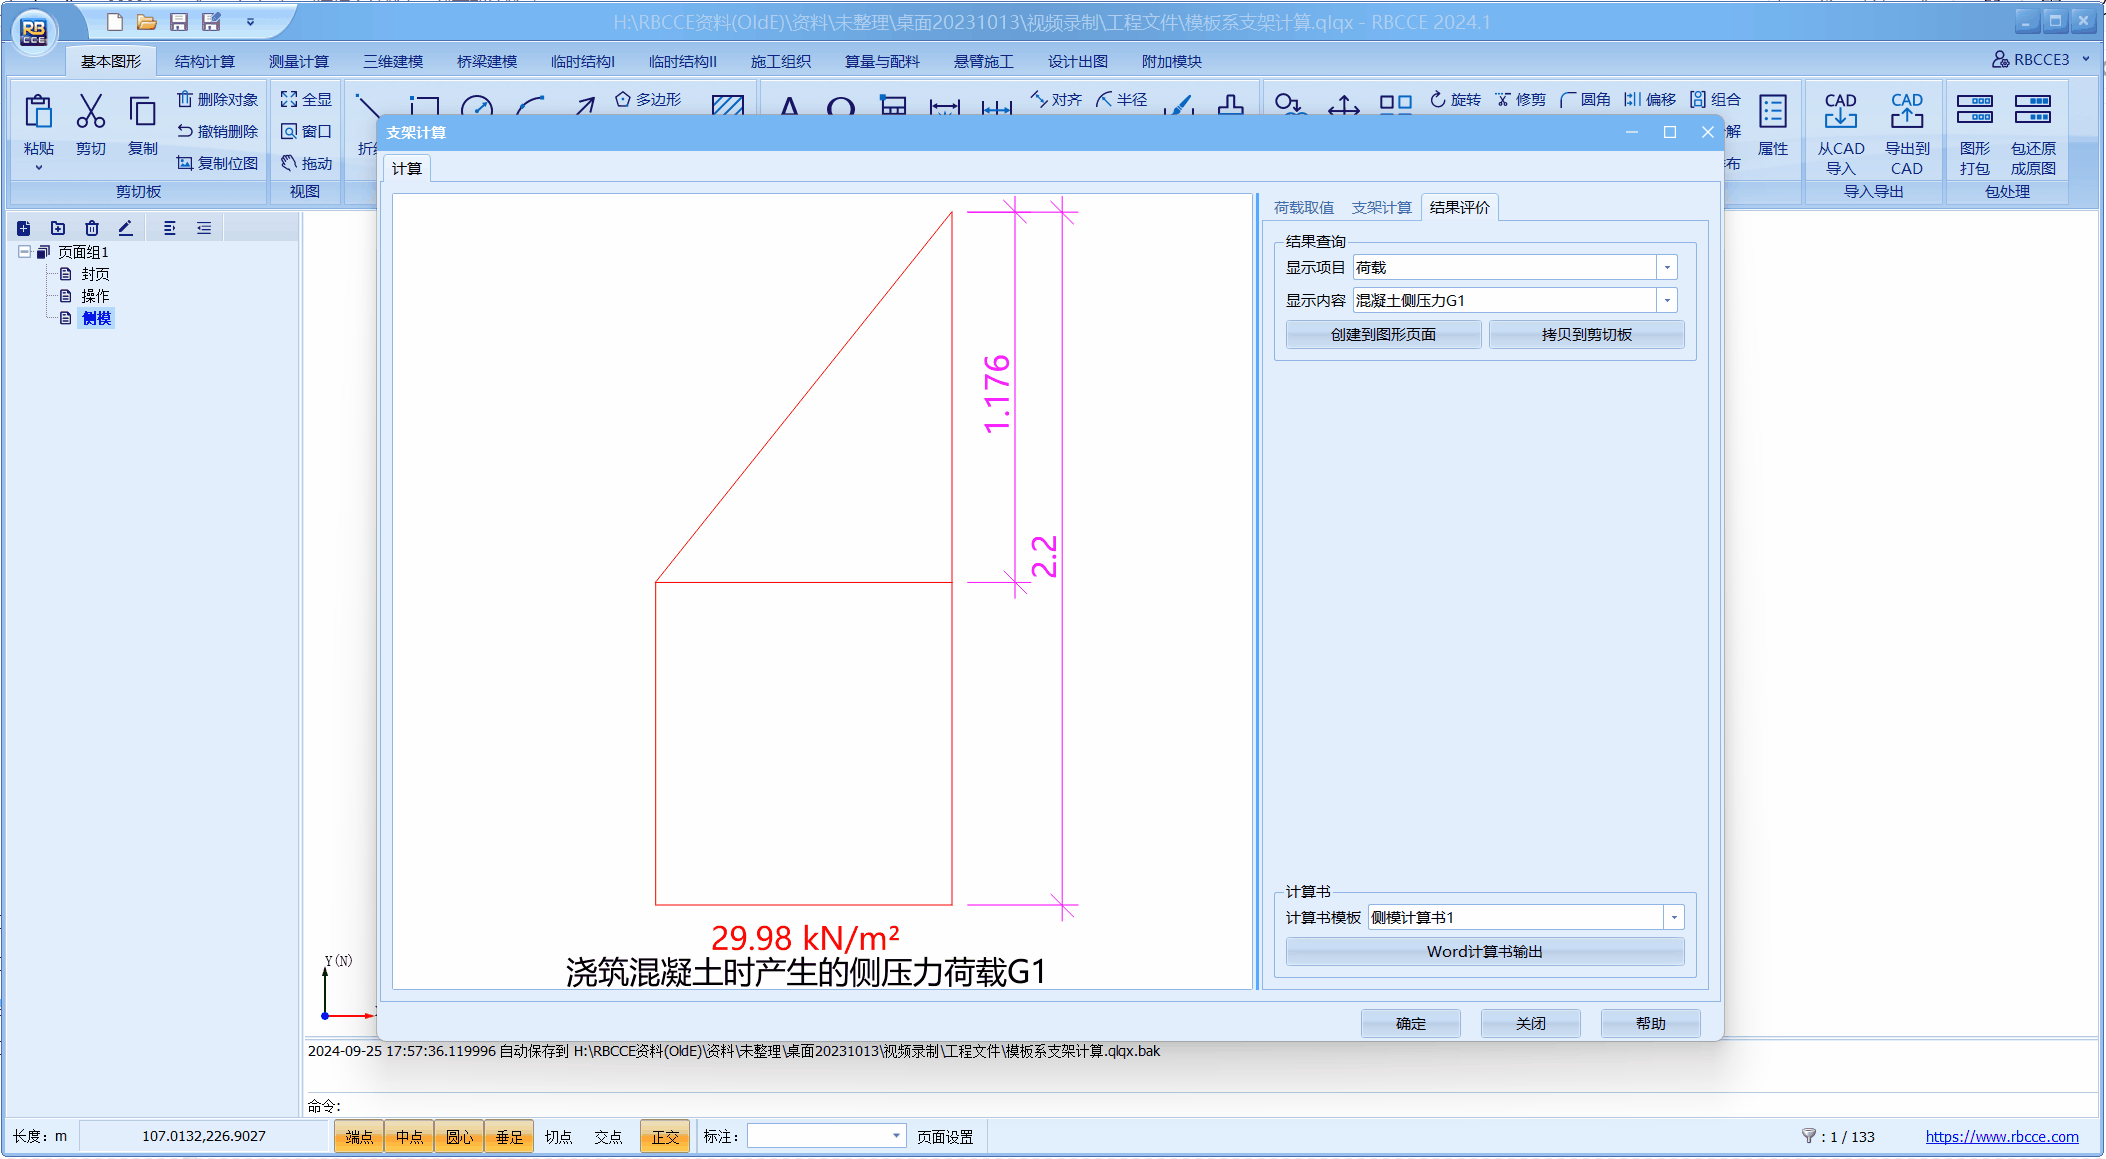Click the Import from CAD (从CAD导入) icon

[1840, 112]
